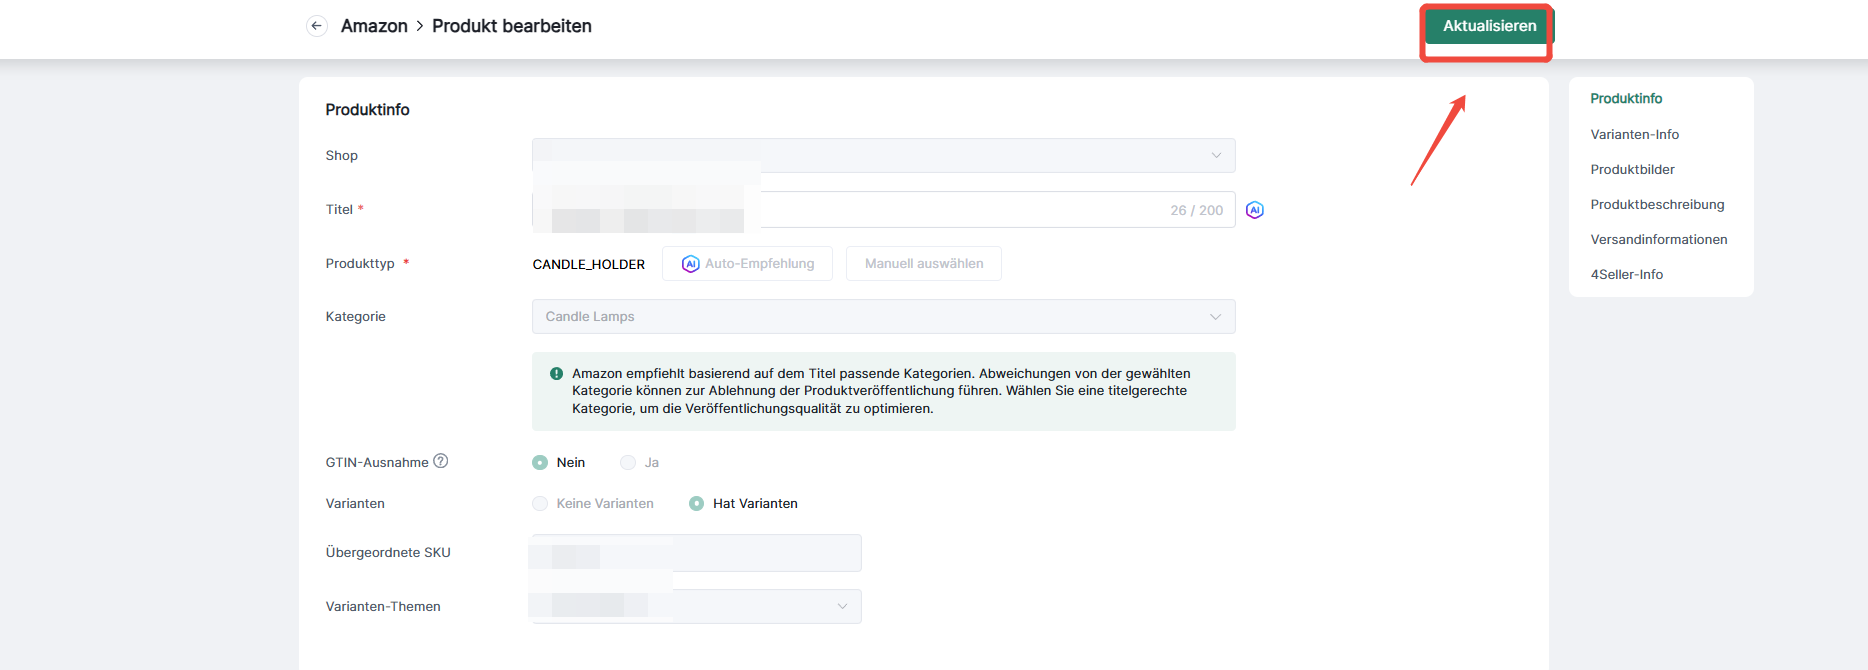Image resolution: width=1868 pixels, height=670 pixels.
Task: Jump to 4Seller-Info section
Action: [x=1626, y=274]
